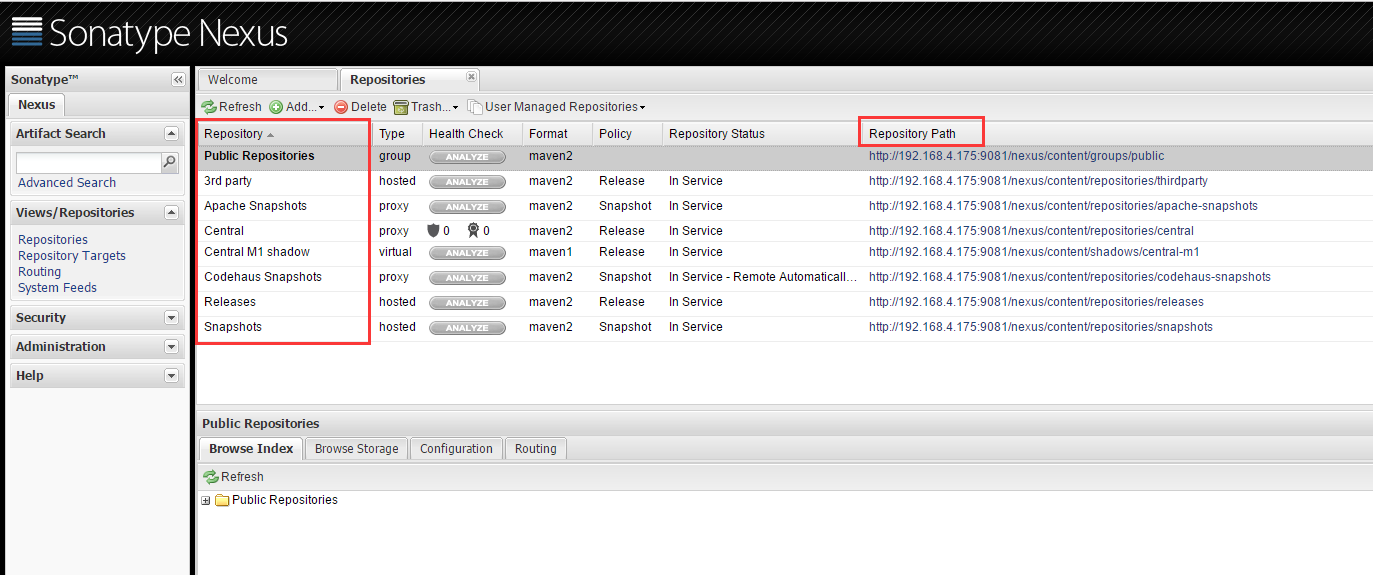Viewport: 1373px width, 575px height.
Task: Expand the Security panel
Action: (x=171, y=318)
